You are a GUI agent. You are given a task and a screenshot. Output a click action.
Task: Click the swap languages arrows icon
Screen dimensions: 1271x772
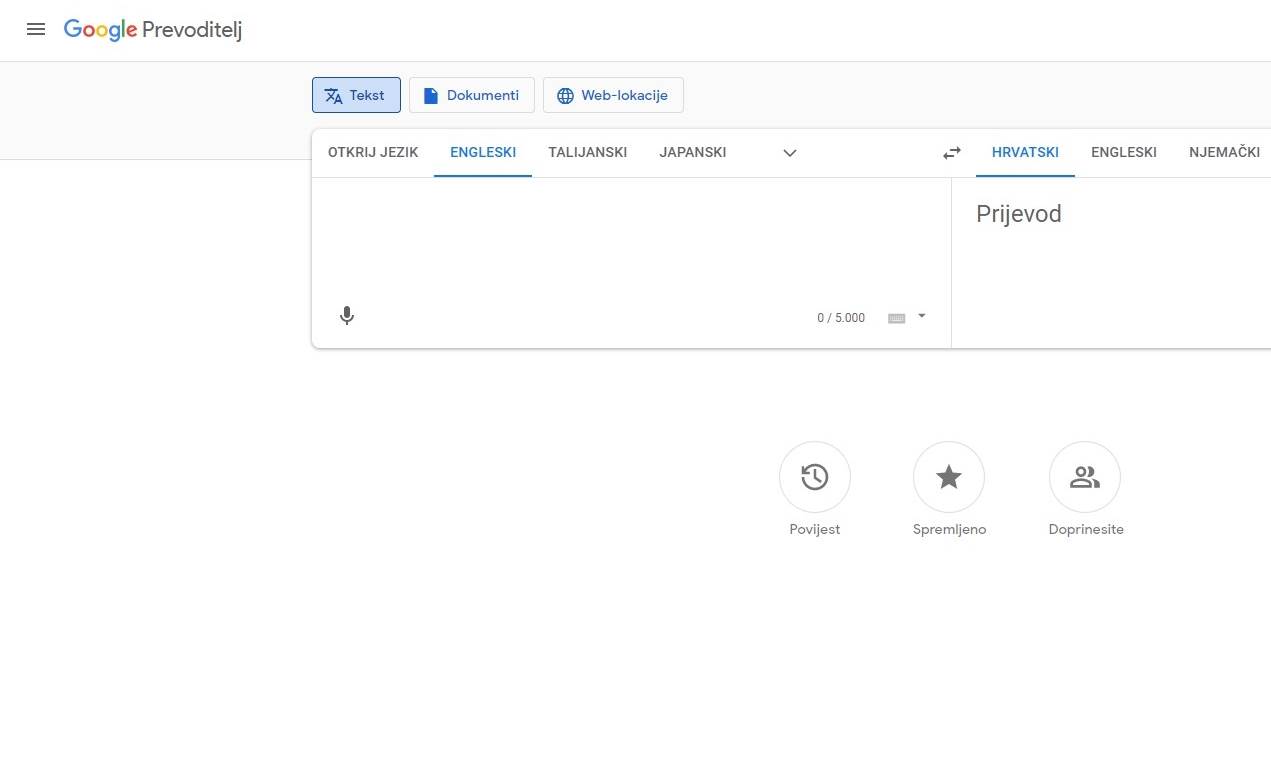coord(951,153)
